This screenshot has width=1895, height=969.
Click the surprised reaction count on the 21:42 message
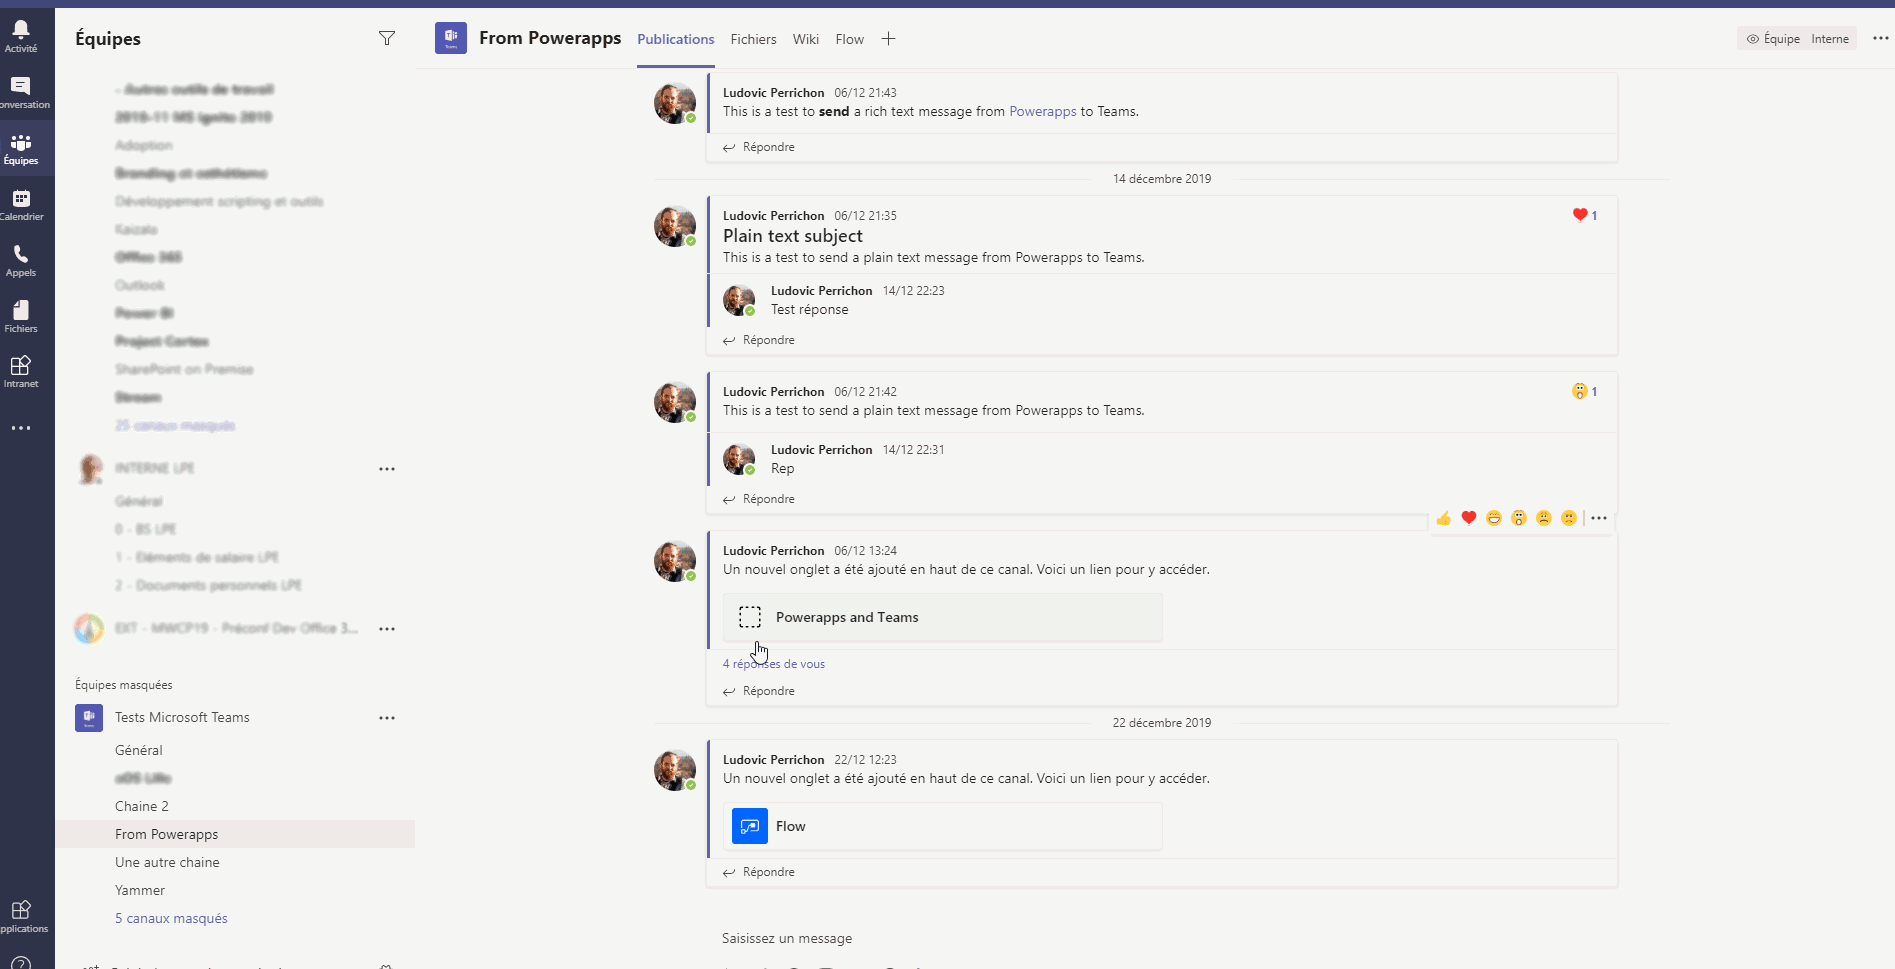(1585, 391)
